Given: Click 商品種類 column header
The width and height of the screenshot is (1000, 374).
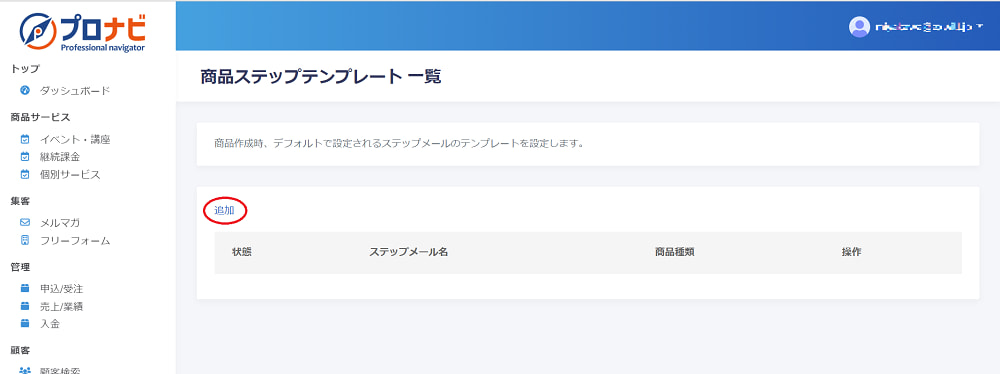Looking at the screenshot, I should [x=674, y=252].
